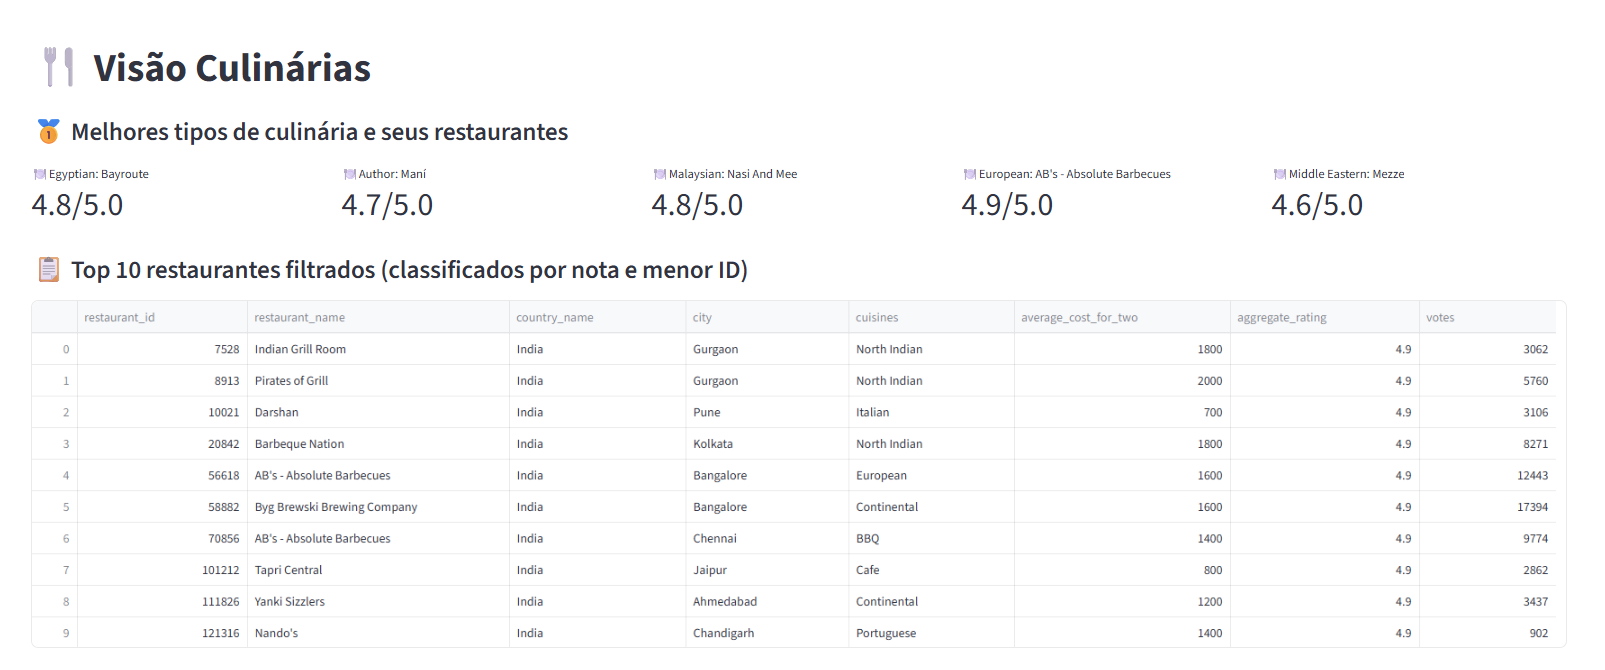Select AB's - Absolute Barbecues cell in Bangalore row
The image size is (1605, 670).
click(x=378, y=475)
